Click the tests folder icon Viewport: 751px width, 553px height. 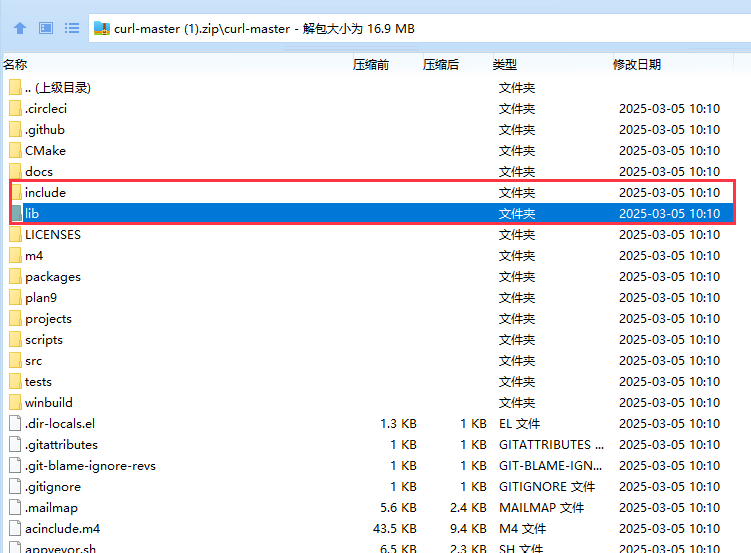pos(15,382)
